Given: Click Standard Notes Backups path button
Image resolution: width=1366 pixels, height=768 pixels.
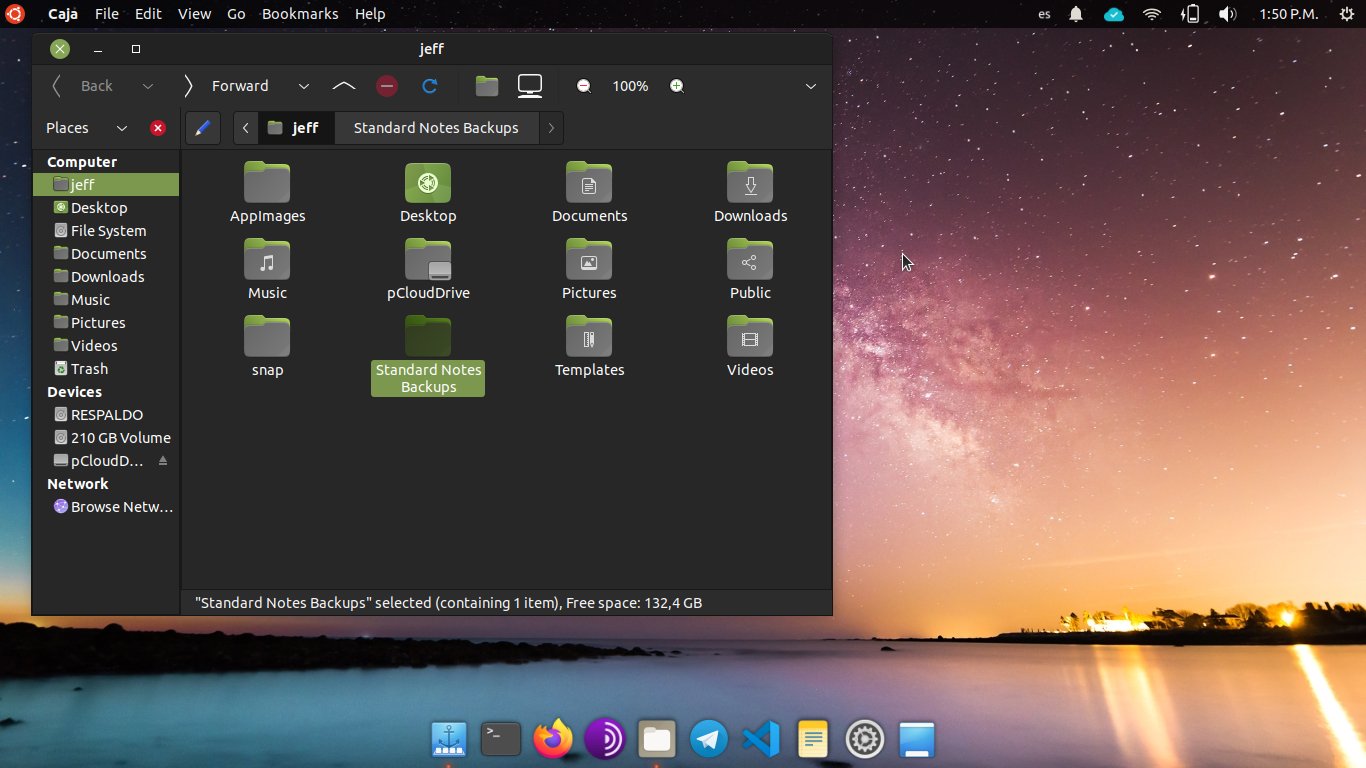Looking at the screenshot, I should pos(436,128).
